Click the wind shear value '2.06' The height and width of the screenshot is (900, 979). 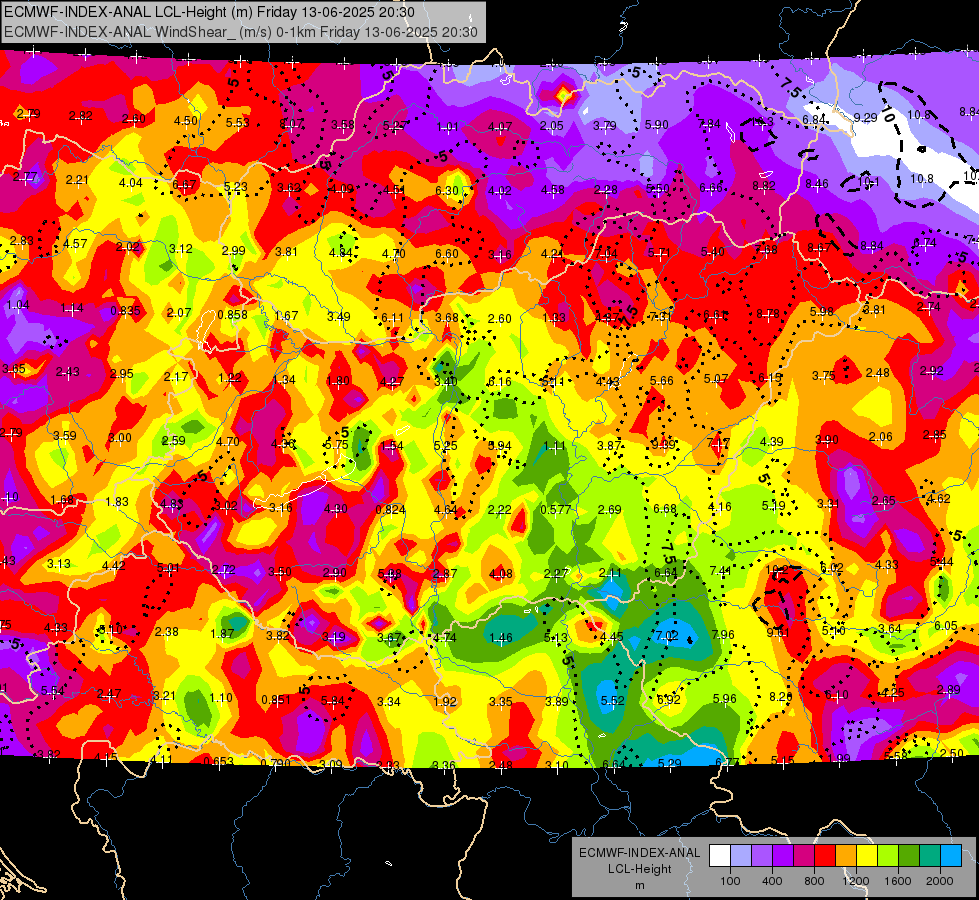[880, 437]
